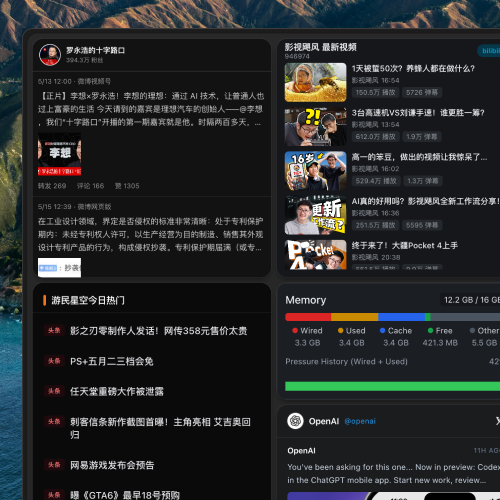This screenshot has width=500, height=500.
Task: Open video title 终于来了！大疆Pocket 4上手
Action: point(405,246)
